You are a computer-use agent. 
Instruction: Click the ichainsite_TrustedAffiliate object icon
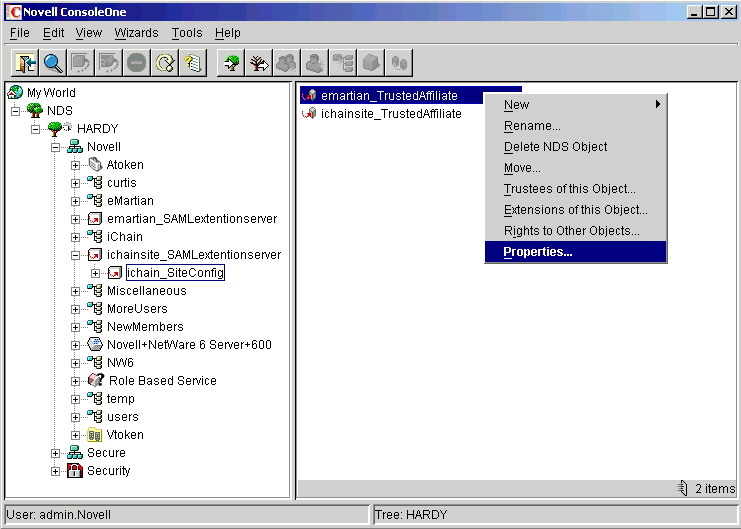click(309, 113)
